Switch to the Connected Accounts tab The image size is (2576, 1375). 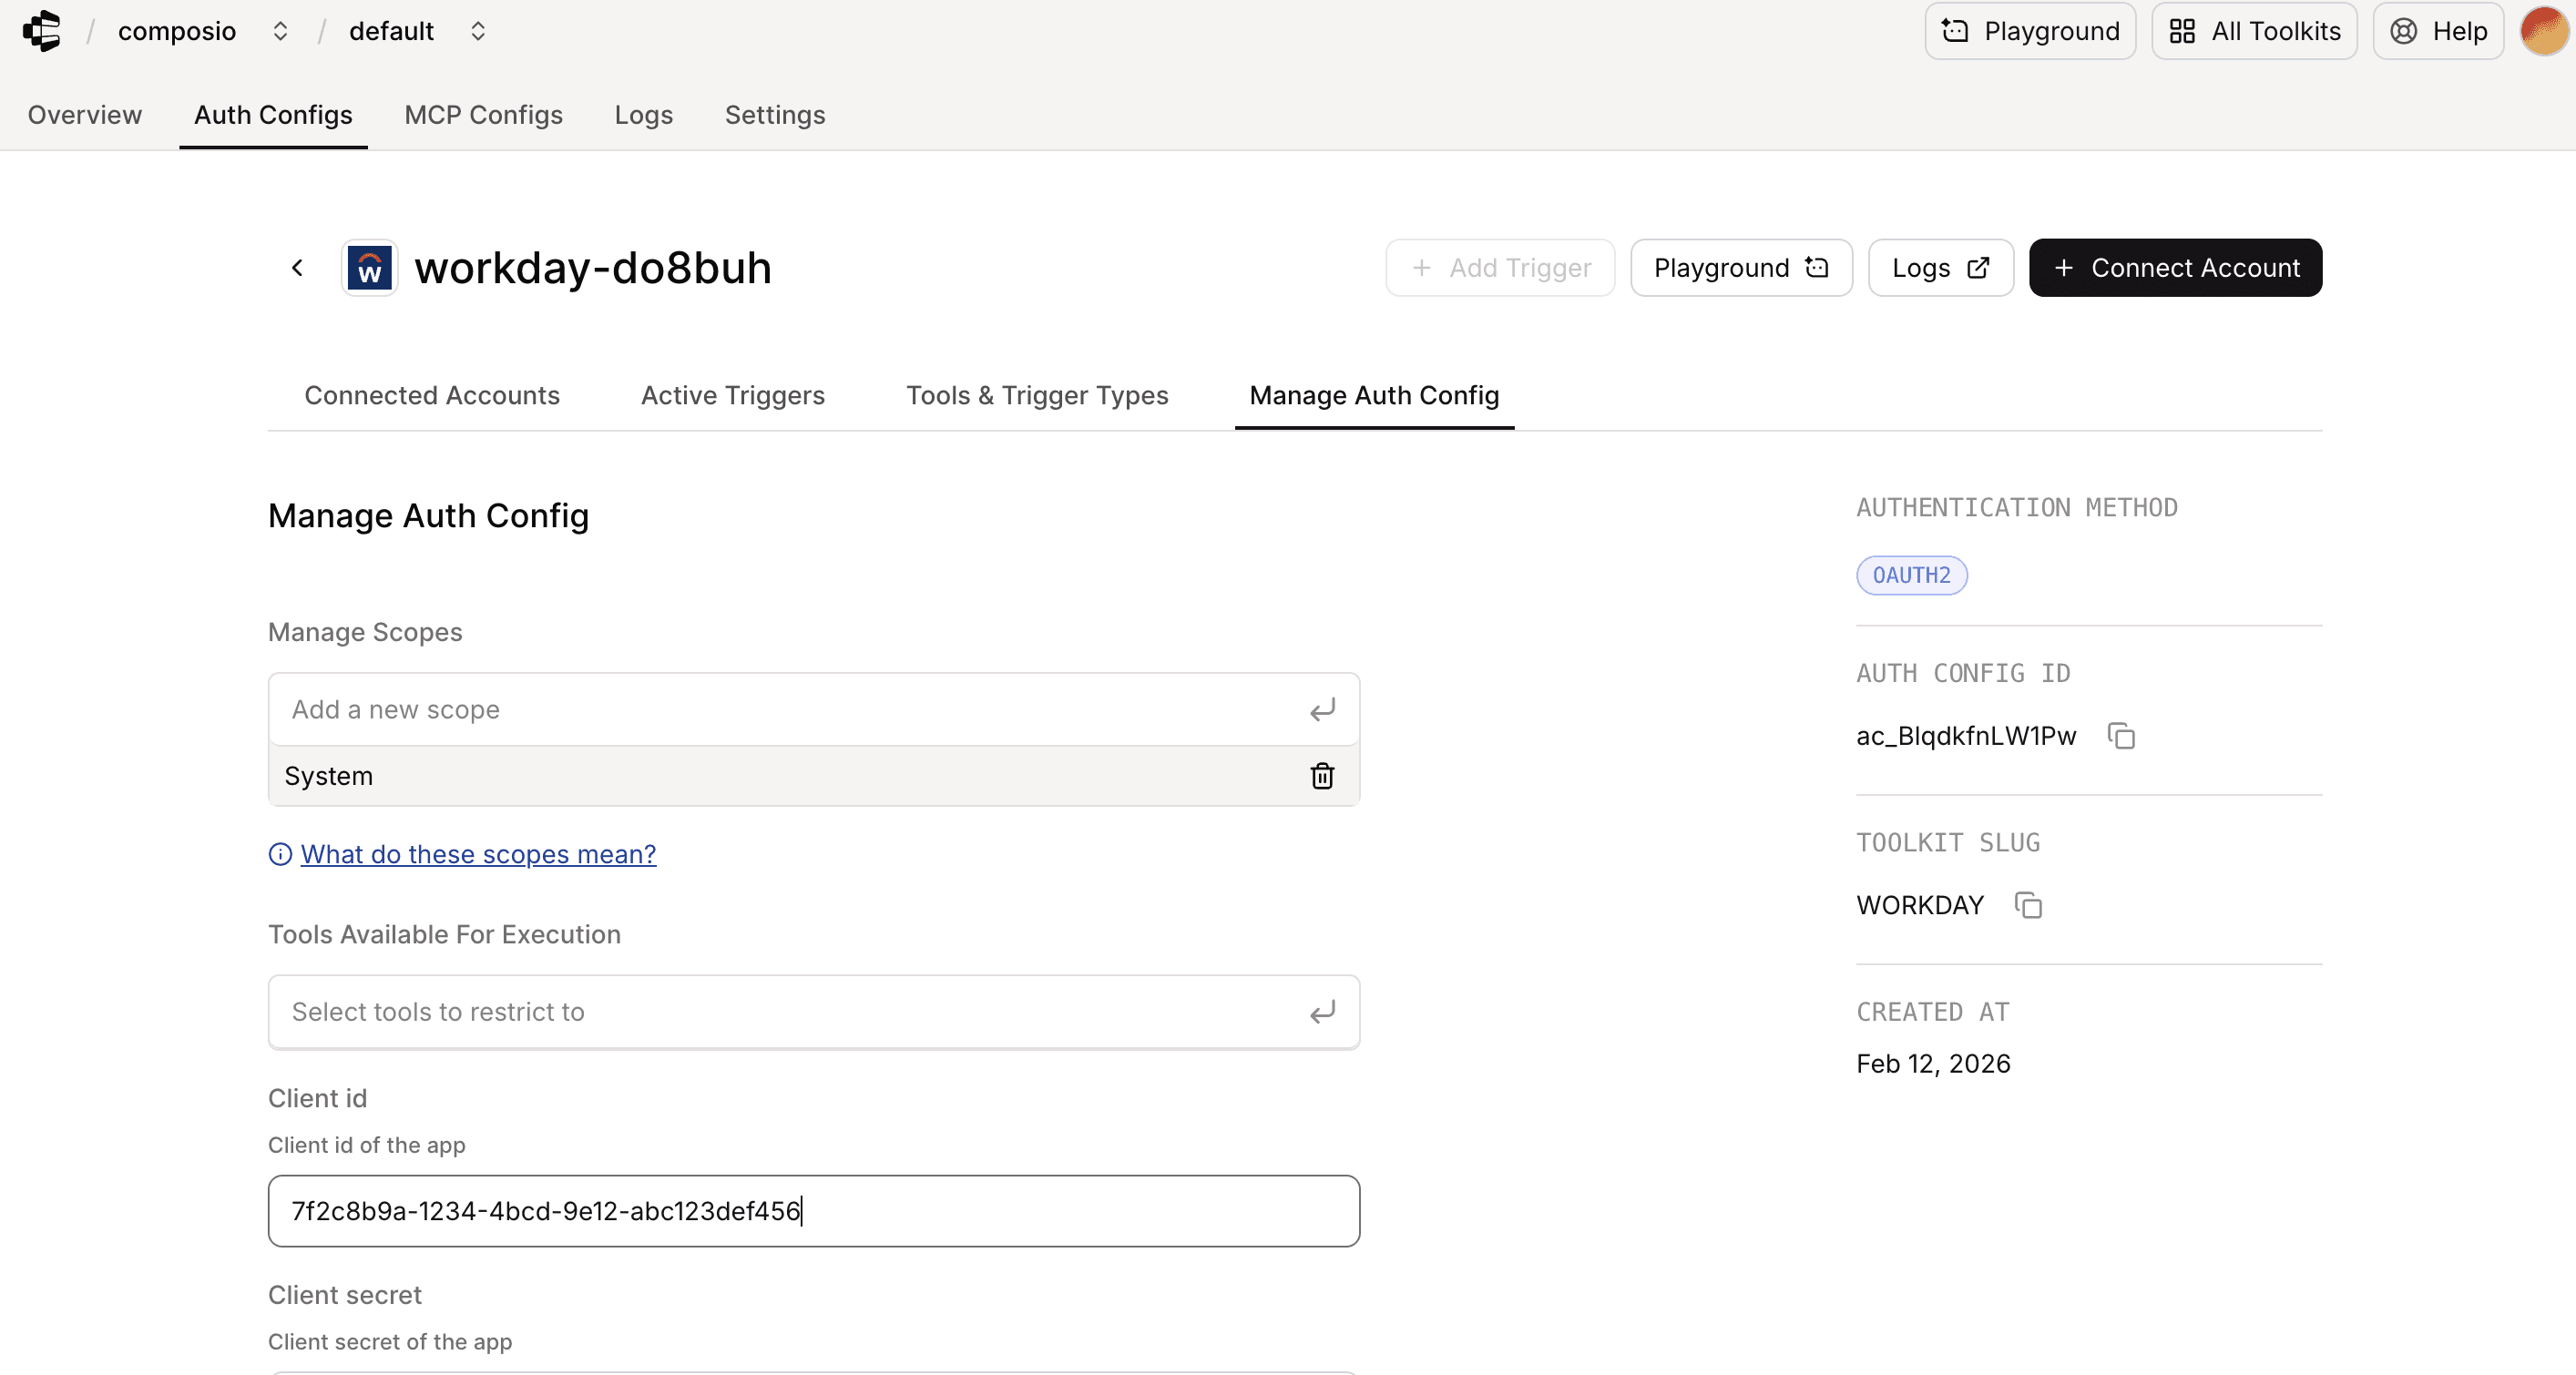click(432, 395)
